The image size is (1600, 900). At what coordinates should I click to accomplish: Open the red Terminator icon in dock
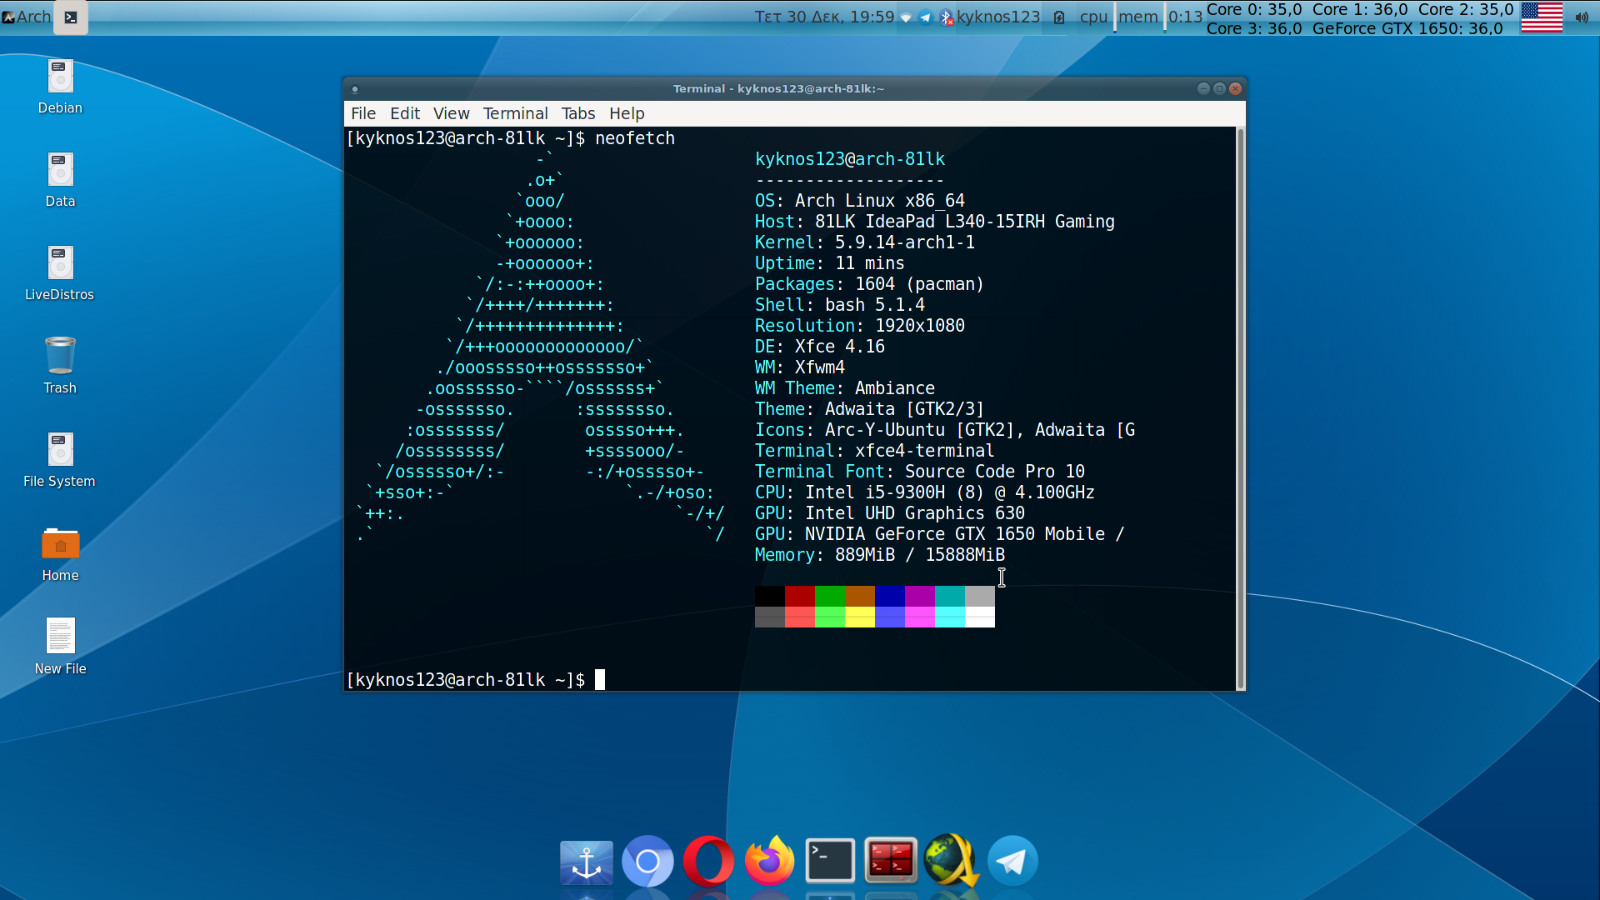pyautogui.click(x=890, y=861)
